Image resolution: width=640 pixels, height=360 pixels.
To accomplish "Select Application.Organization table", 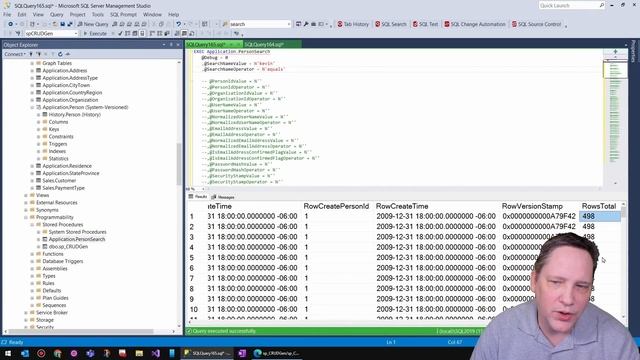I will 70,100.
